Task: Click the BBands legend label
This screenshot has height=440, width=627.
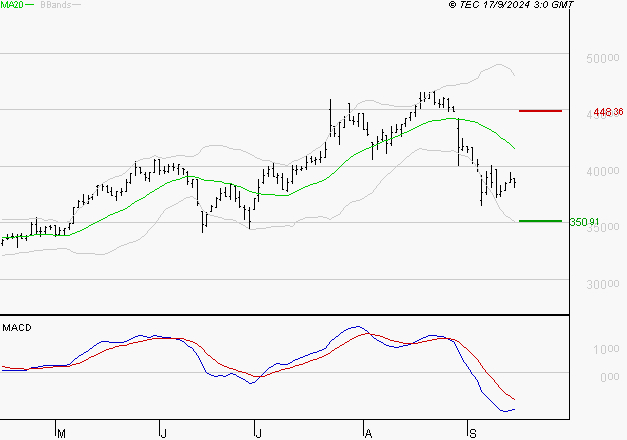Action: point(55,5)
